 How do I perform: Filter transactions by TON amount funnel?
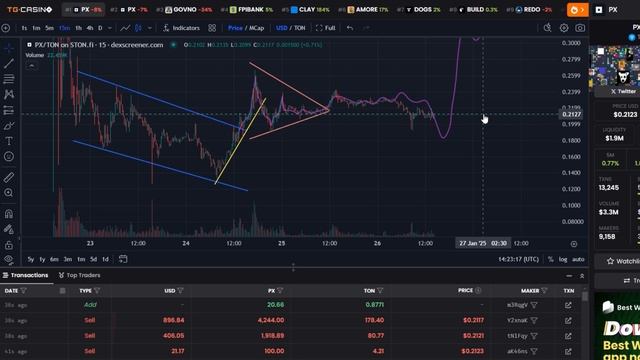[x=380, y=291]
